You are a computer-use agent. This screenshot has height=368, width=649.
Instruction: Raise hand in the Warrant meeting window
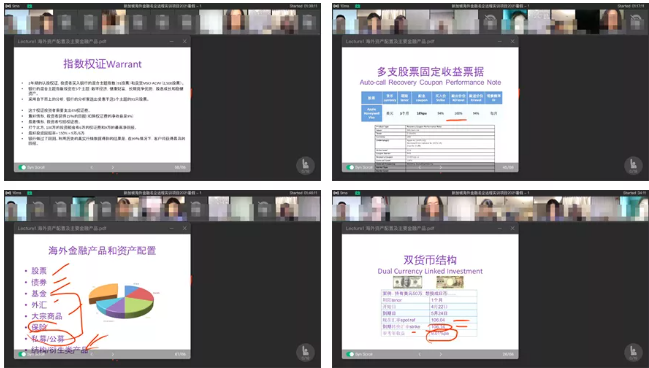coord(305,165)
